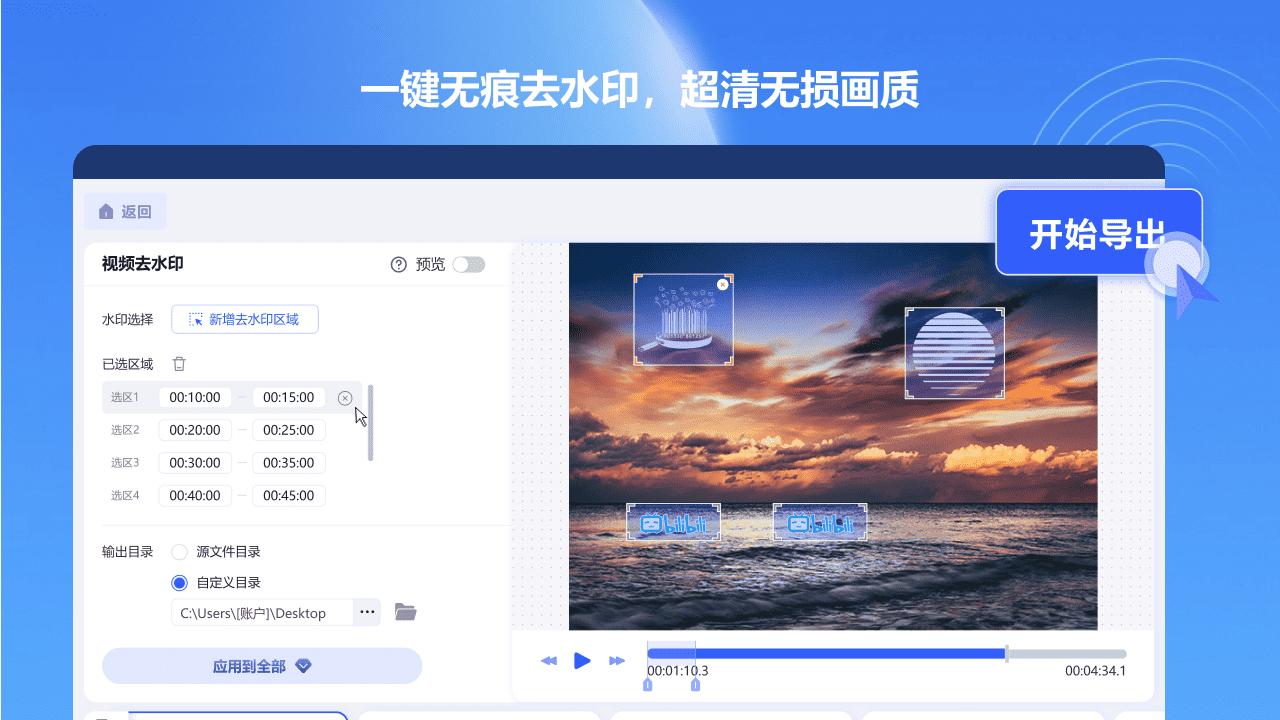This screenshot has width=1280, height=720.
Task: Open the question mark help icon
Action: (x=398, y=264)
